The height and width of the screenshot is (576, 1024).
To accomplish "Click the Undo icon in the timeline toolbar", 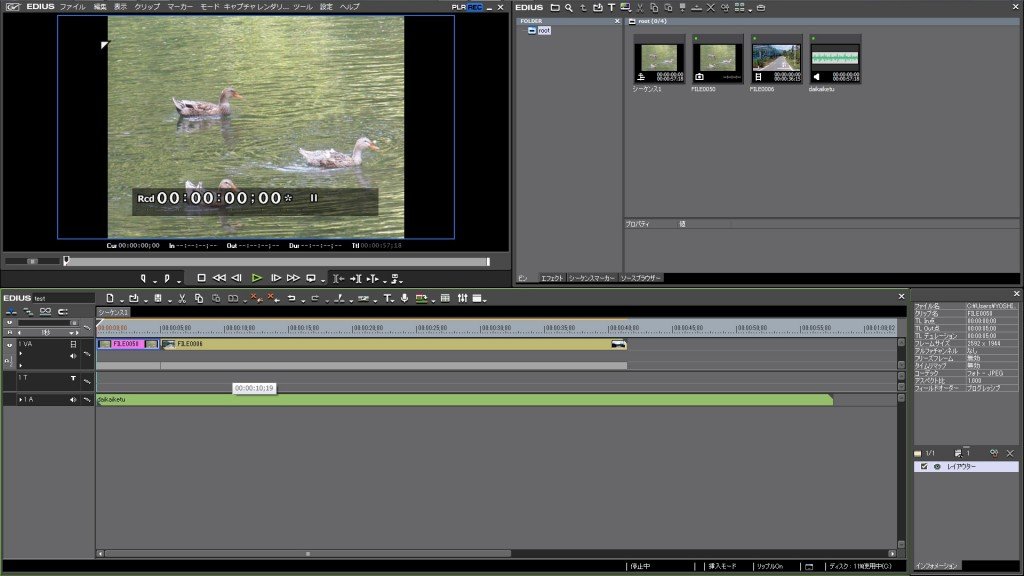I will click(x=291, y=298).
